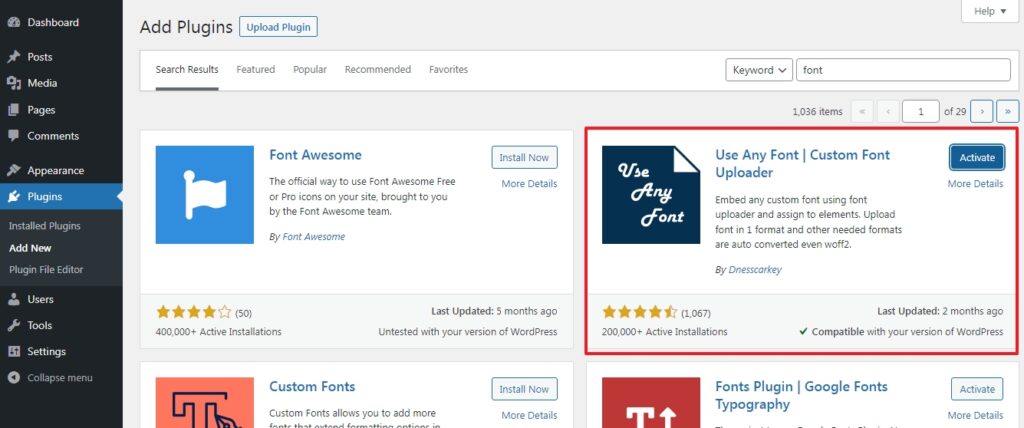Click 400,000+ Active Installations text
The width and height of the screenshot is (1024, 428).
[x=218, y=332]
